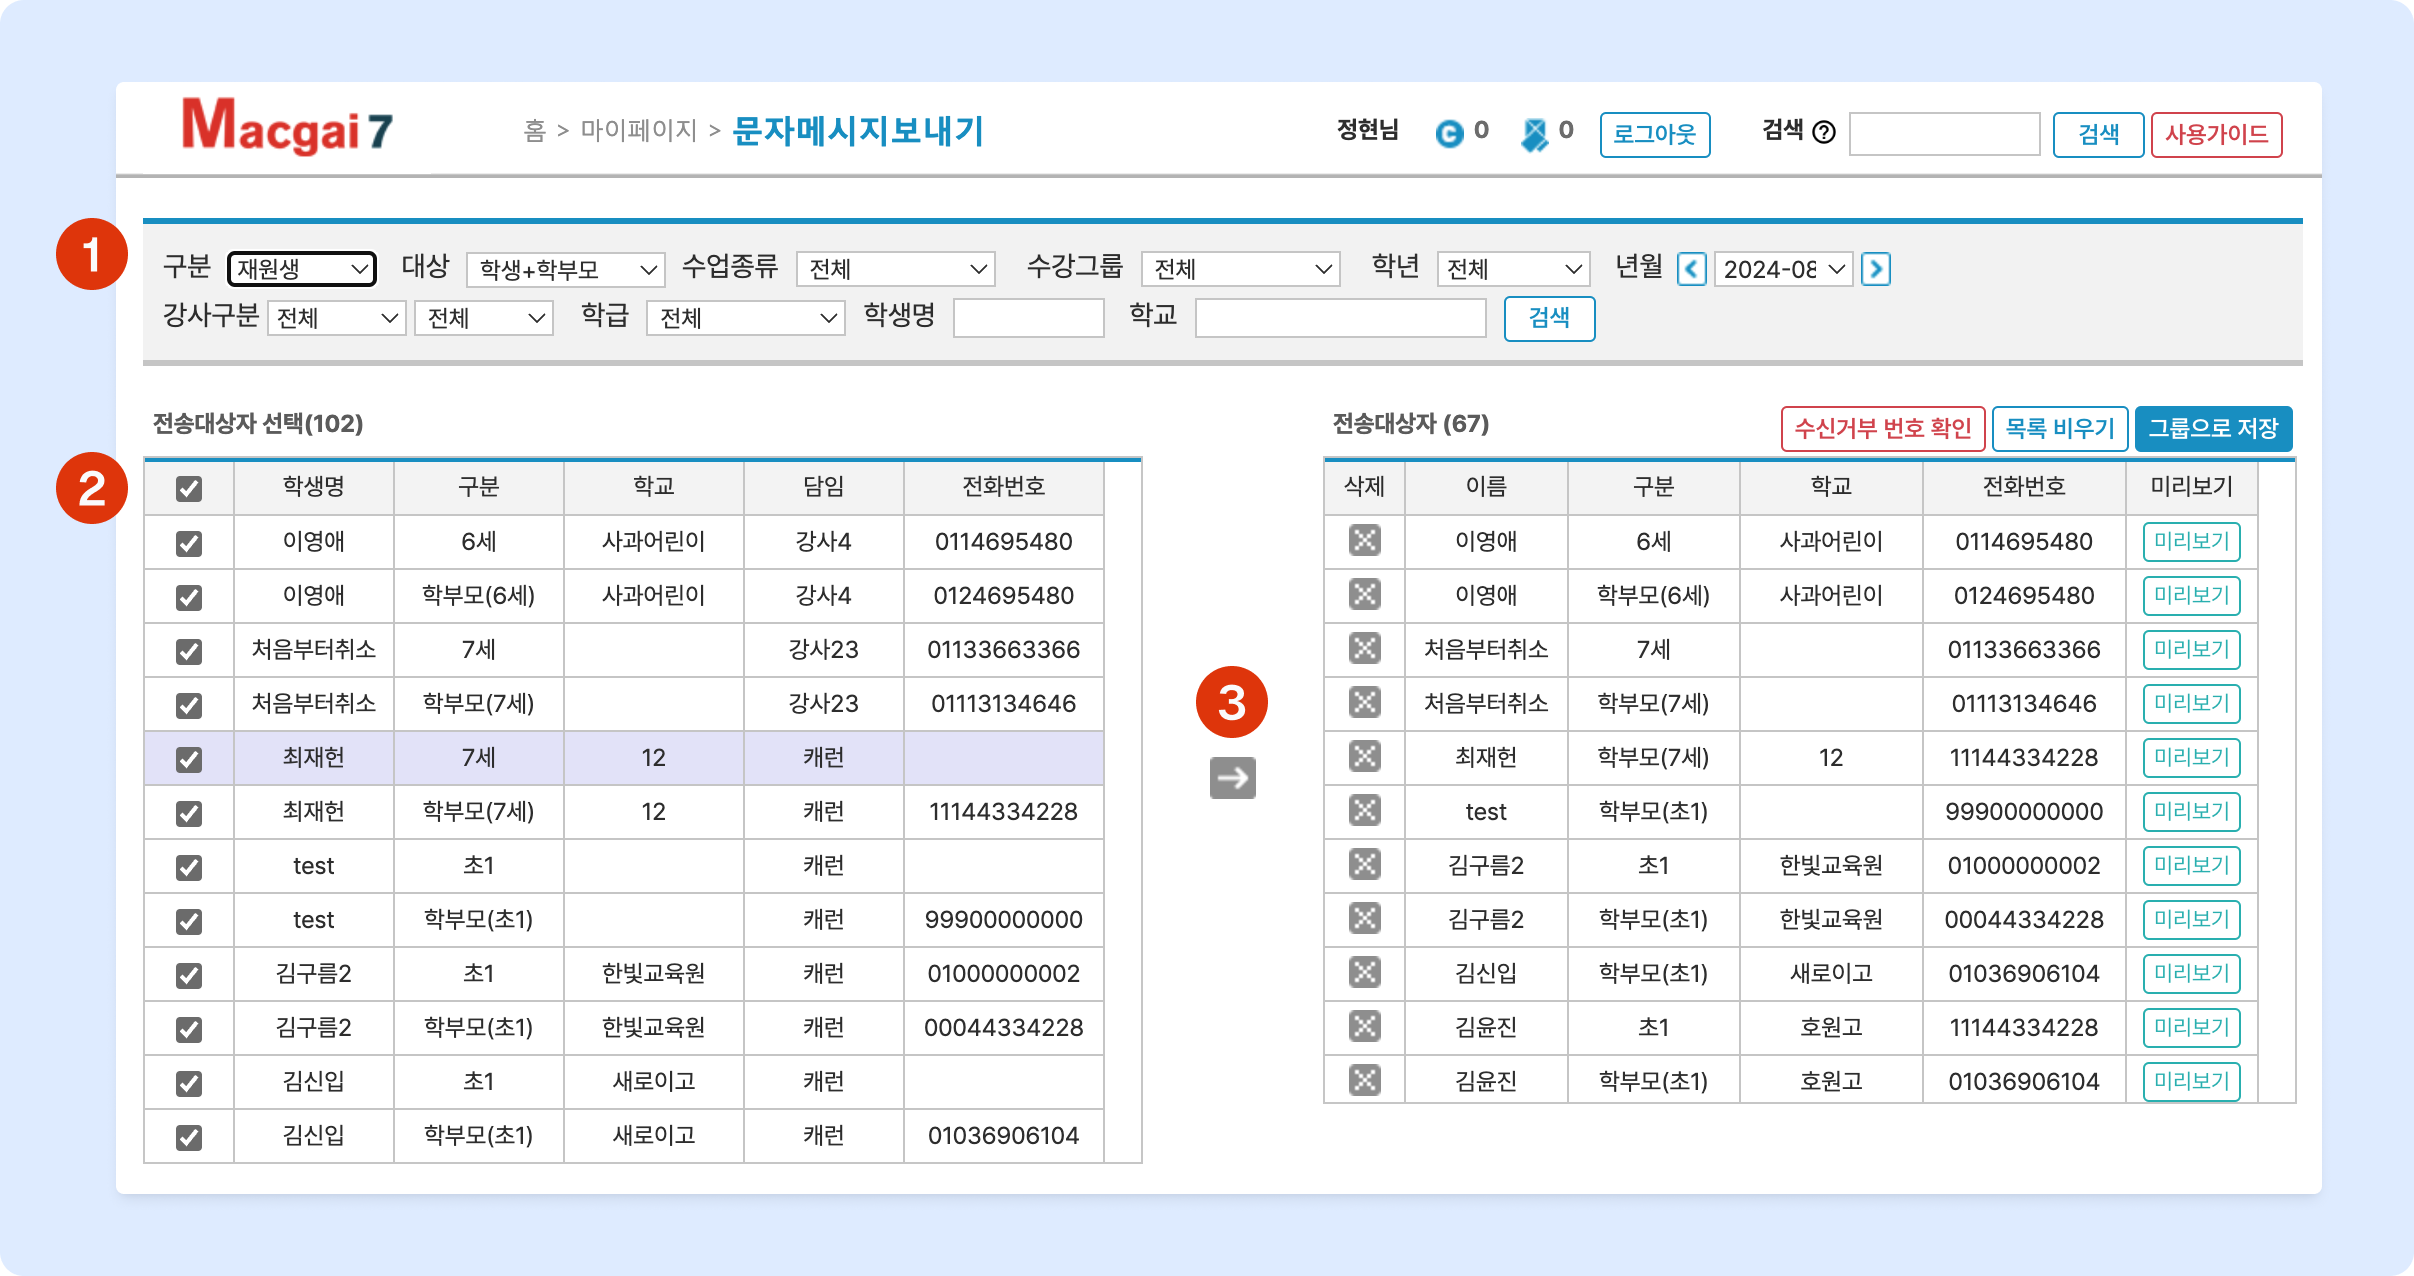The height and width of the screenshot is (1276, 2414).
Task: Click the previous month arrow icon
Action: point(1691,269)
